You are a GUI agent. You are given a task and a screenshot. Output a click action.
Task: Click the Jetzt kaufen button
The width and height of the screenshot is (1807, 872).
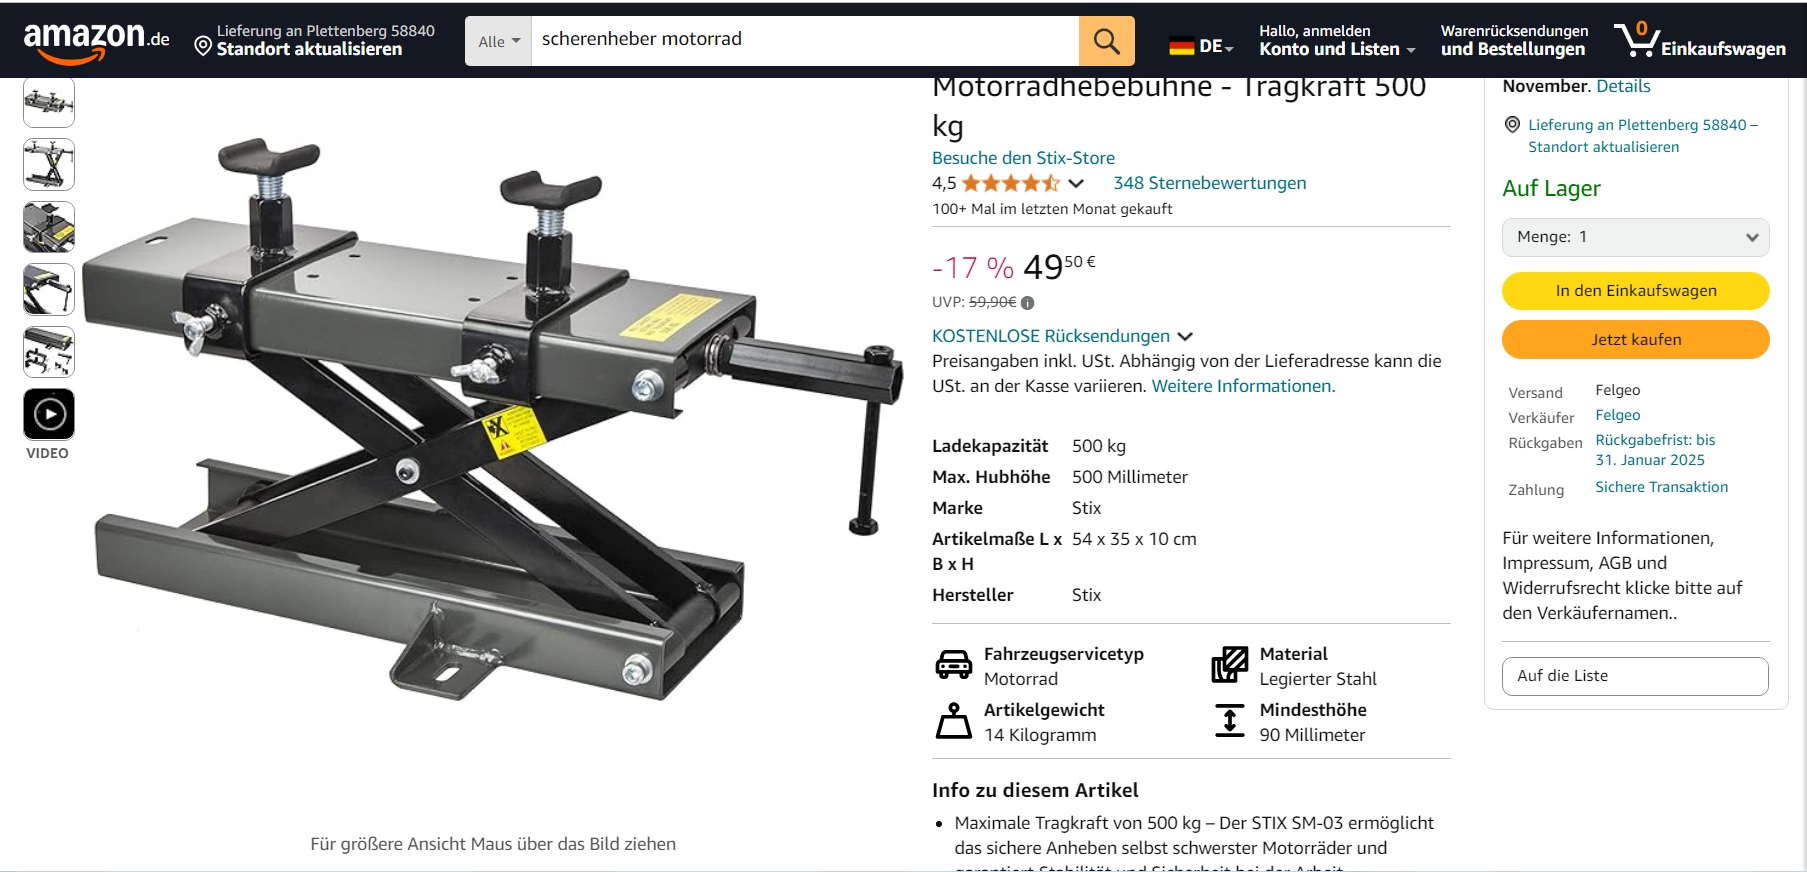point(1635,340)
